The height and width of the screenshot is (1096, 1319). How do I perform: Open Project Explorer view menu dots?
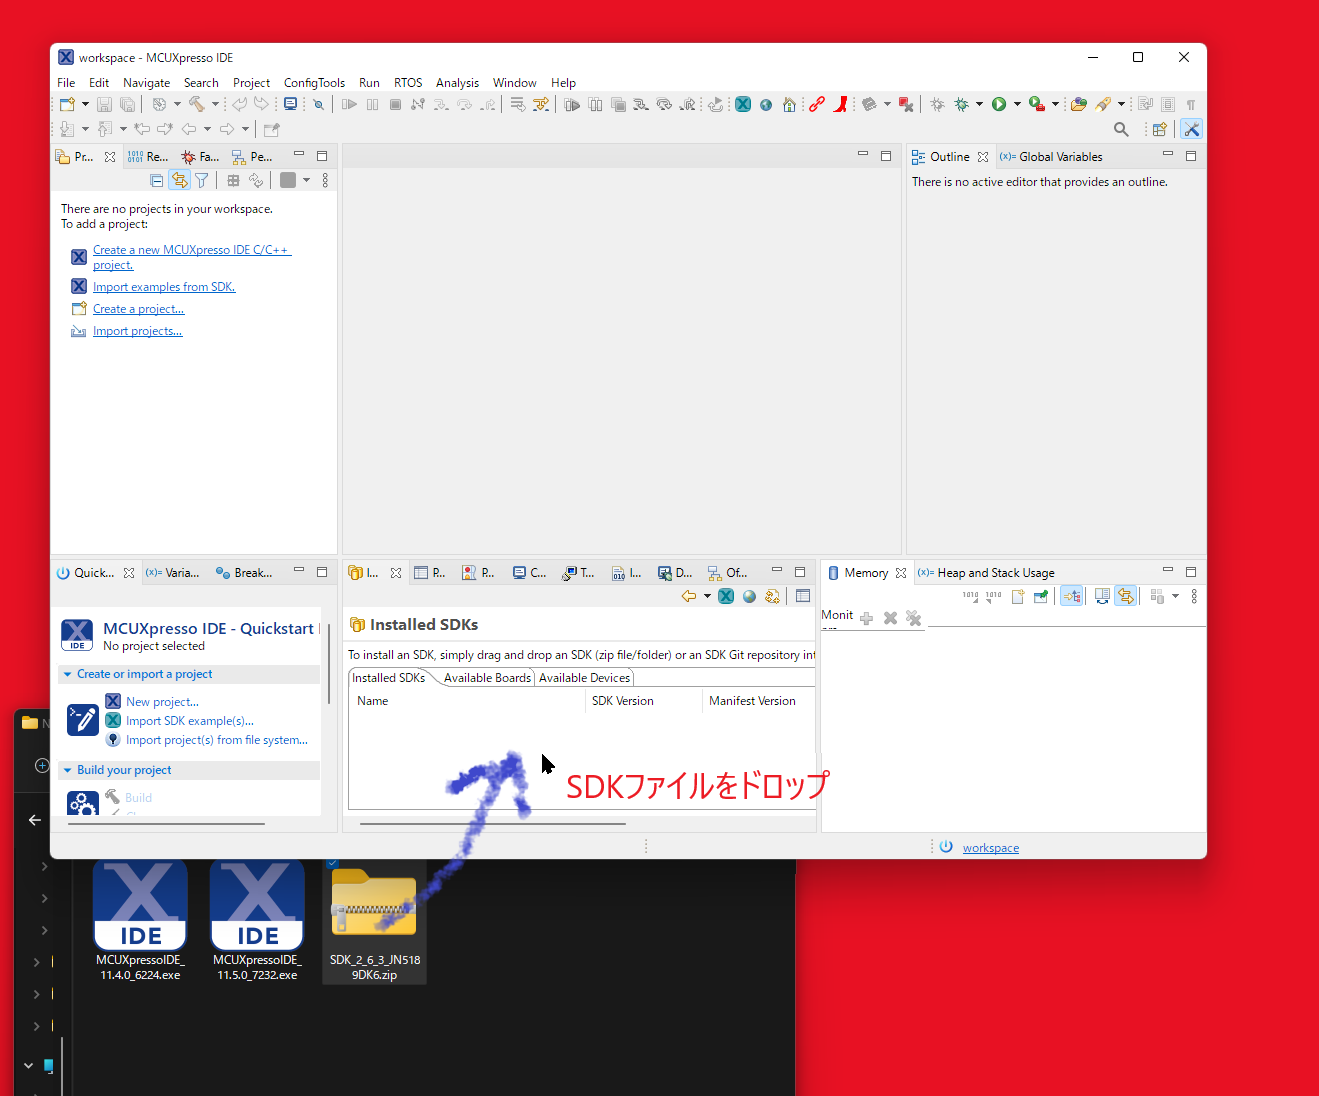click(325, 181)
